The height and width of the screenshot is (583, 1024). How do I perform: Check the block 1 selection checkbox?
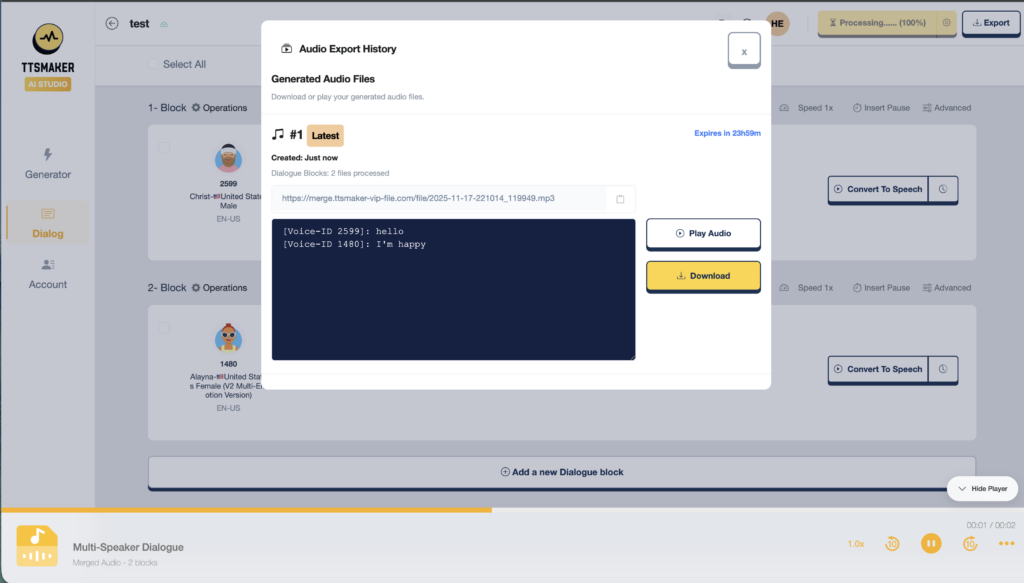(x=164, y=148)
